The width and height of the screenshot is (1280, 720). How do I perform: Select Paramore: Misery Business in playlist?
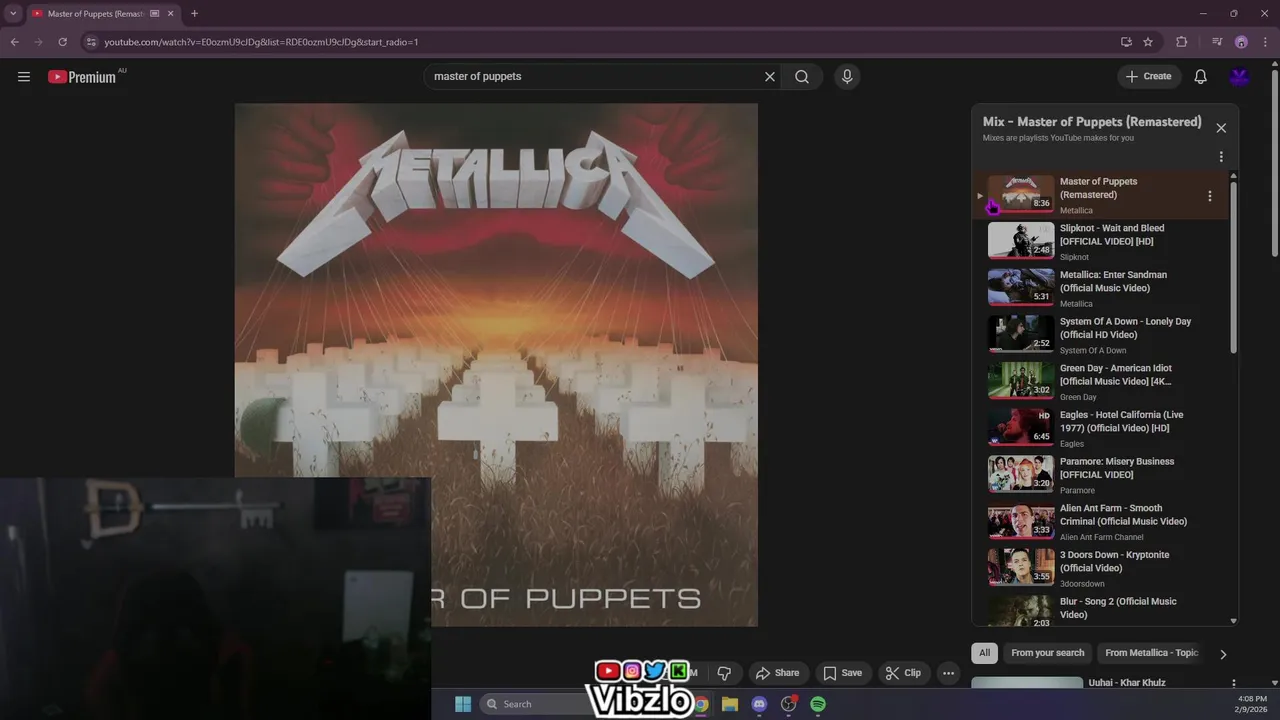pos(1100,475)
